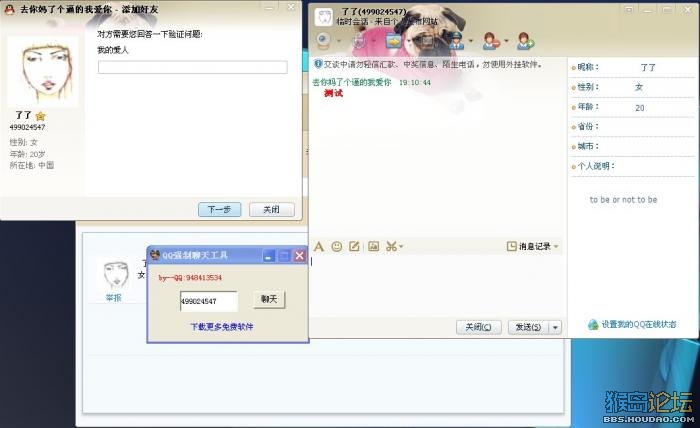700x428 pixels.
Task: Add as friend with the green plus icon
Action: (x=525, y=41)
